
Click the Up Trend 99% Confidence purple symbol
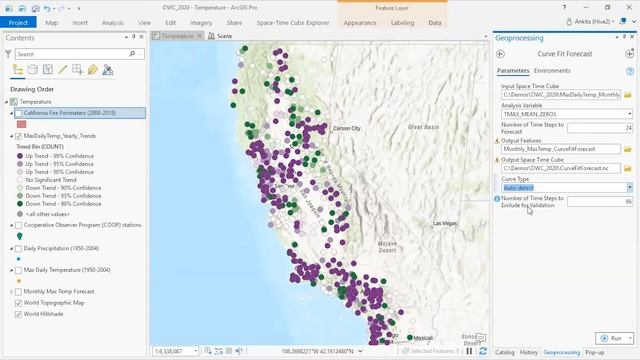[20, 156]
